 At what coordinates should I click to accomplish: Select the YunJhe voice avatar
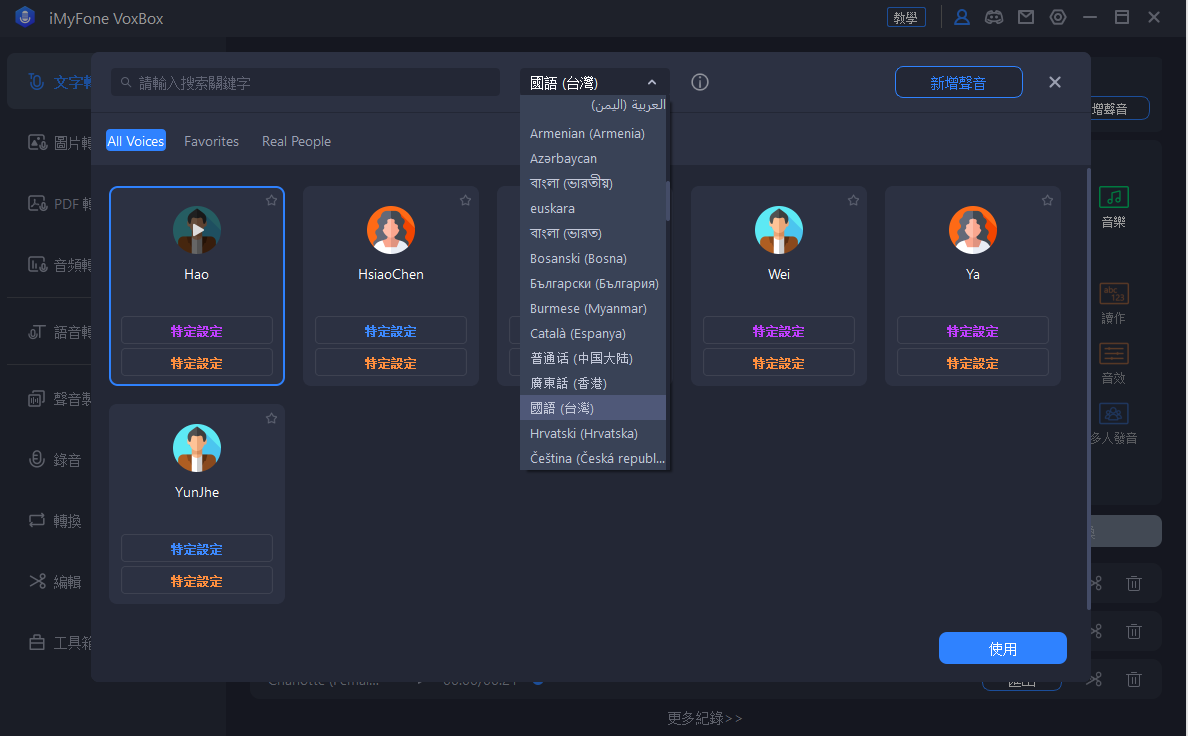[197, 448]
